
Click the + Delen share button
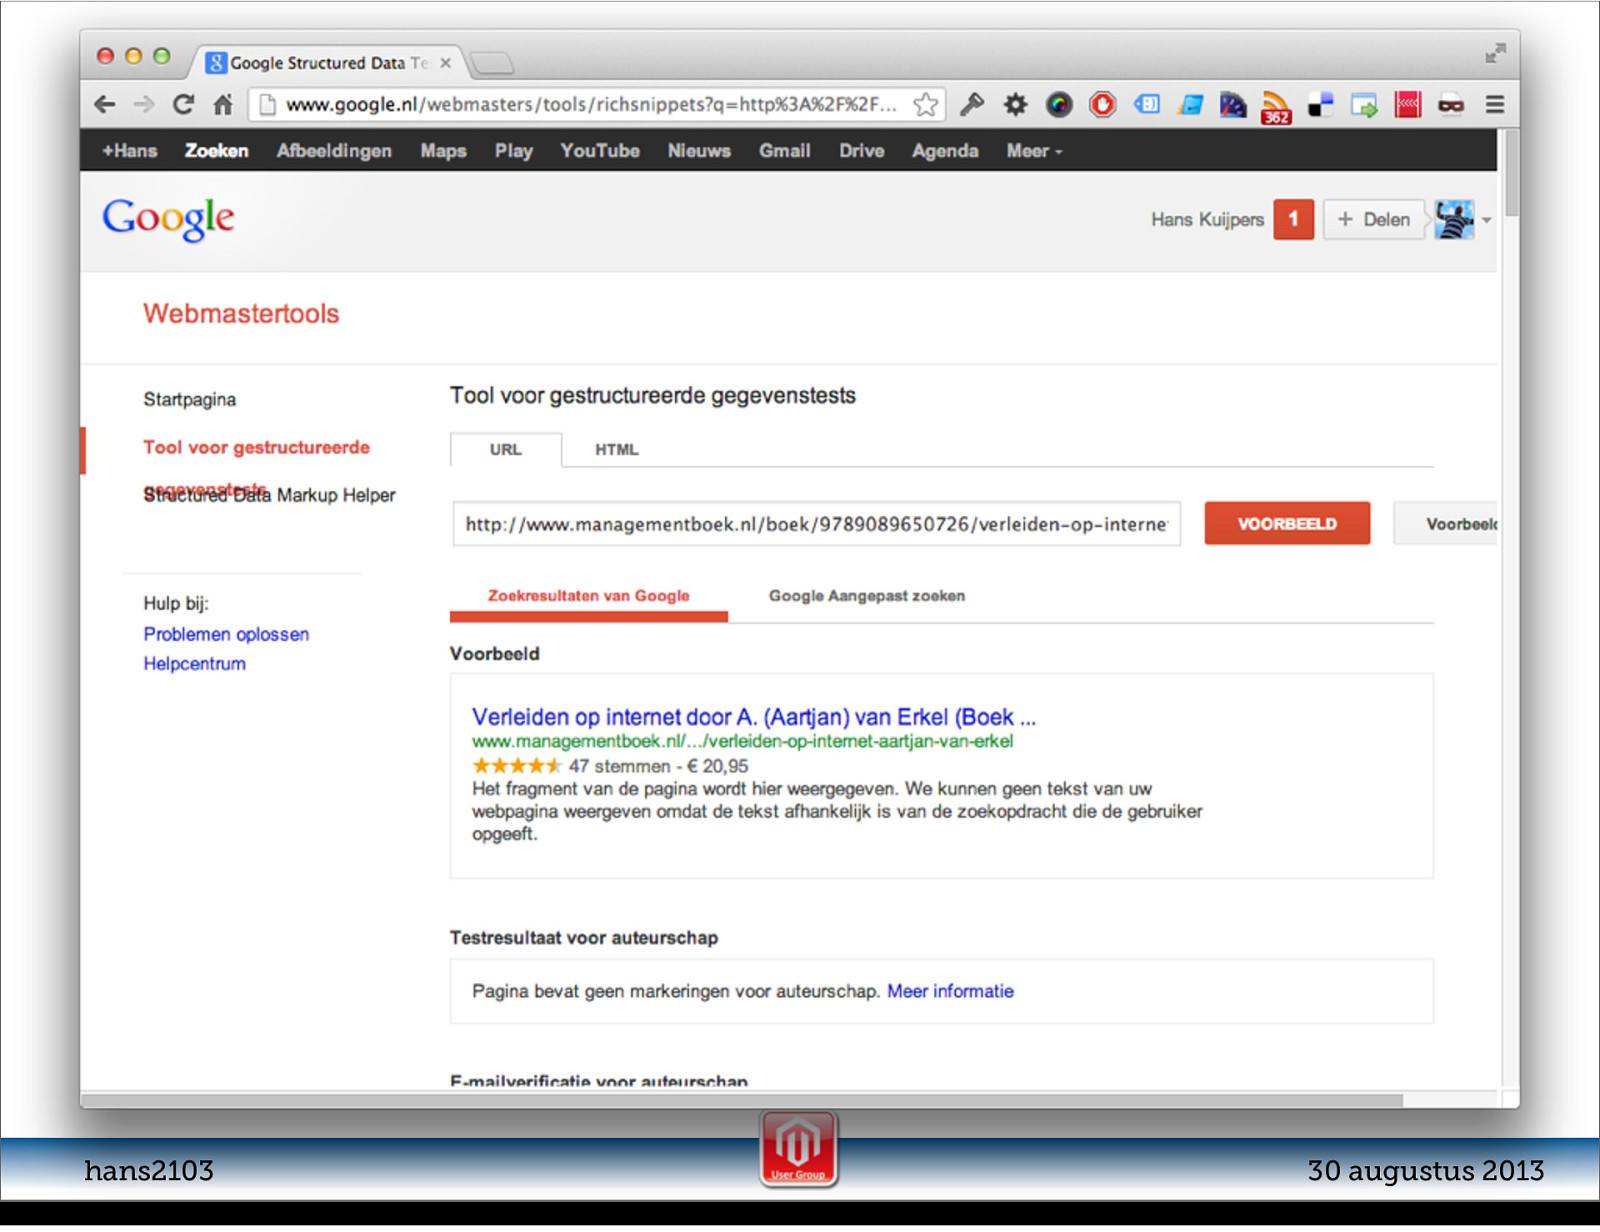(1373, 219)
